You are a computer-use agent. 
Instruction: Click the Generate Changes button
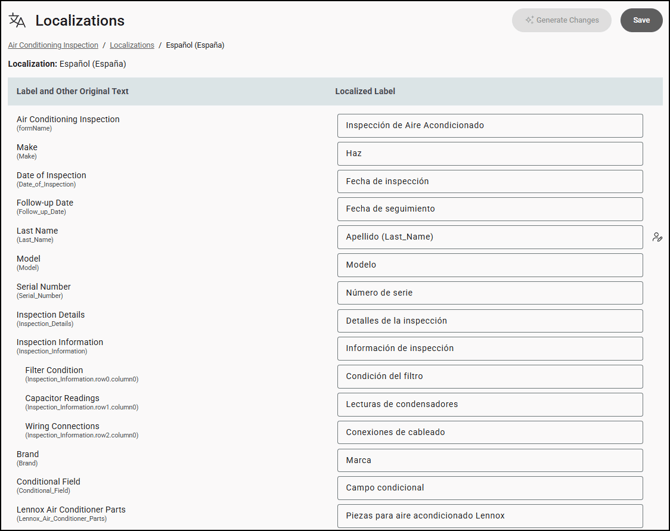click(x=562, y=20)
